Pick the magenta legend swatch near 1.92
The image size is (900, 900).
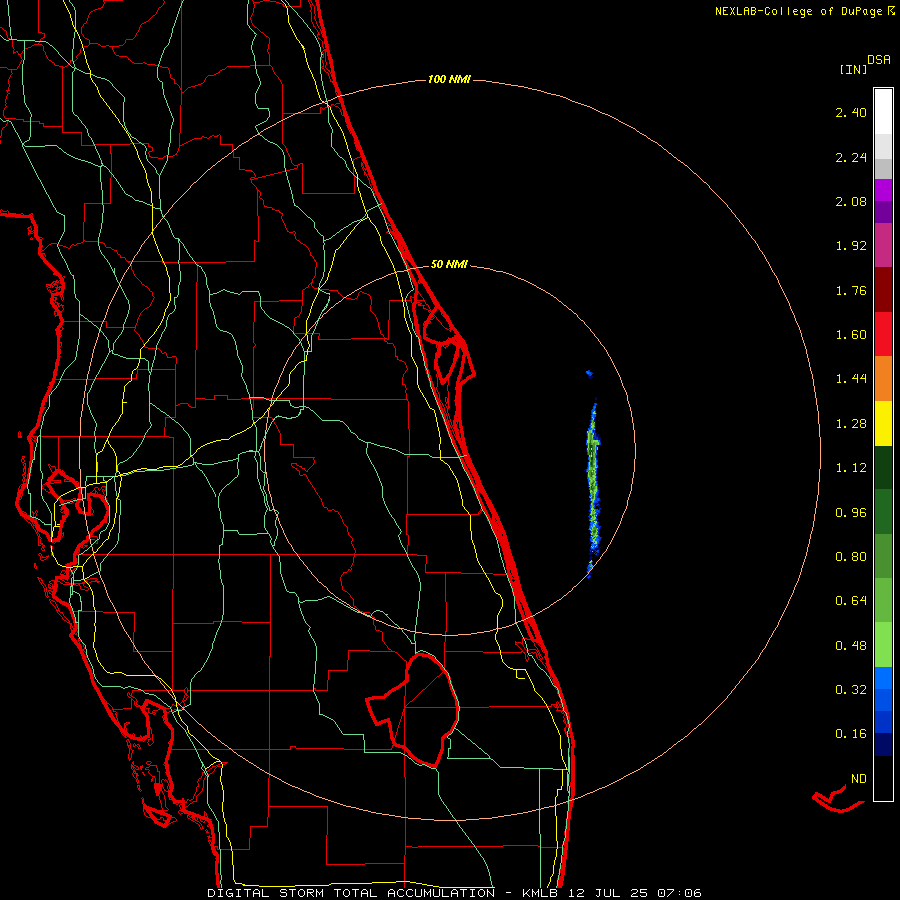click(x=883, y=246)
